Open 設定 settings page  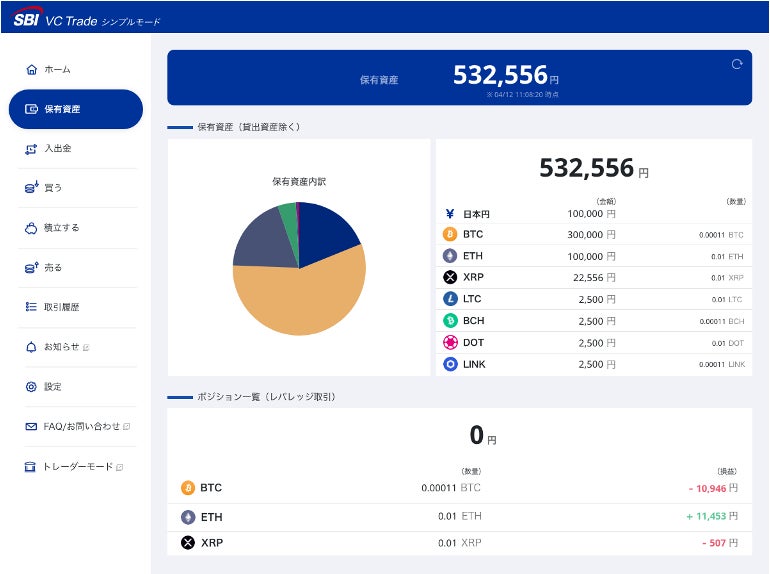coord(52,387)
